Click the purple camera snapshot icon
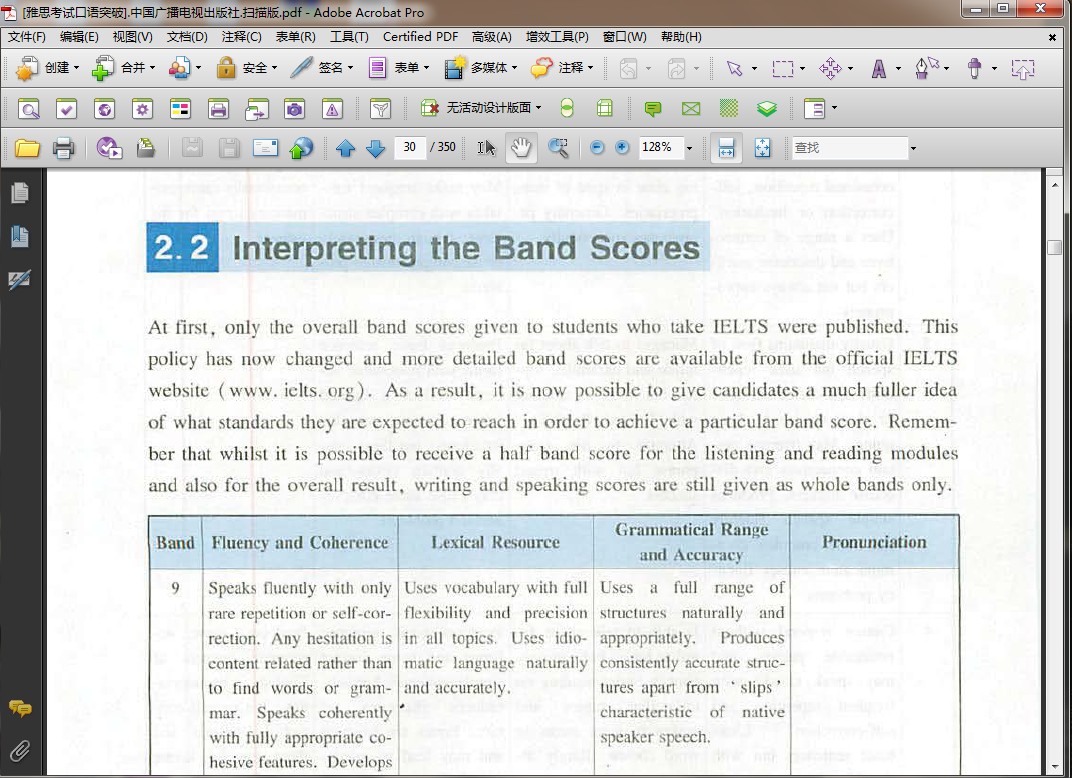 click(x=295, y=109)
